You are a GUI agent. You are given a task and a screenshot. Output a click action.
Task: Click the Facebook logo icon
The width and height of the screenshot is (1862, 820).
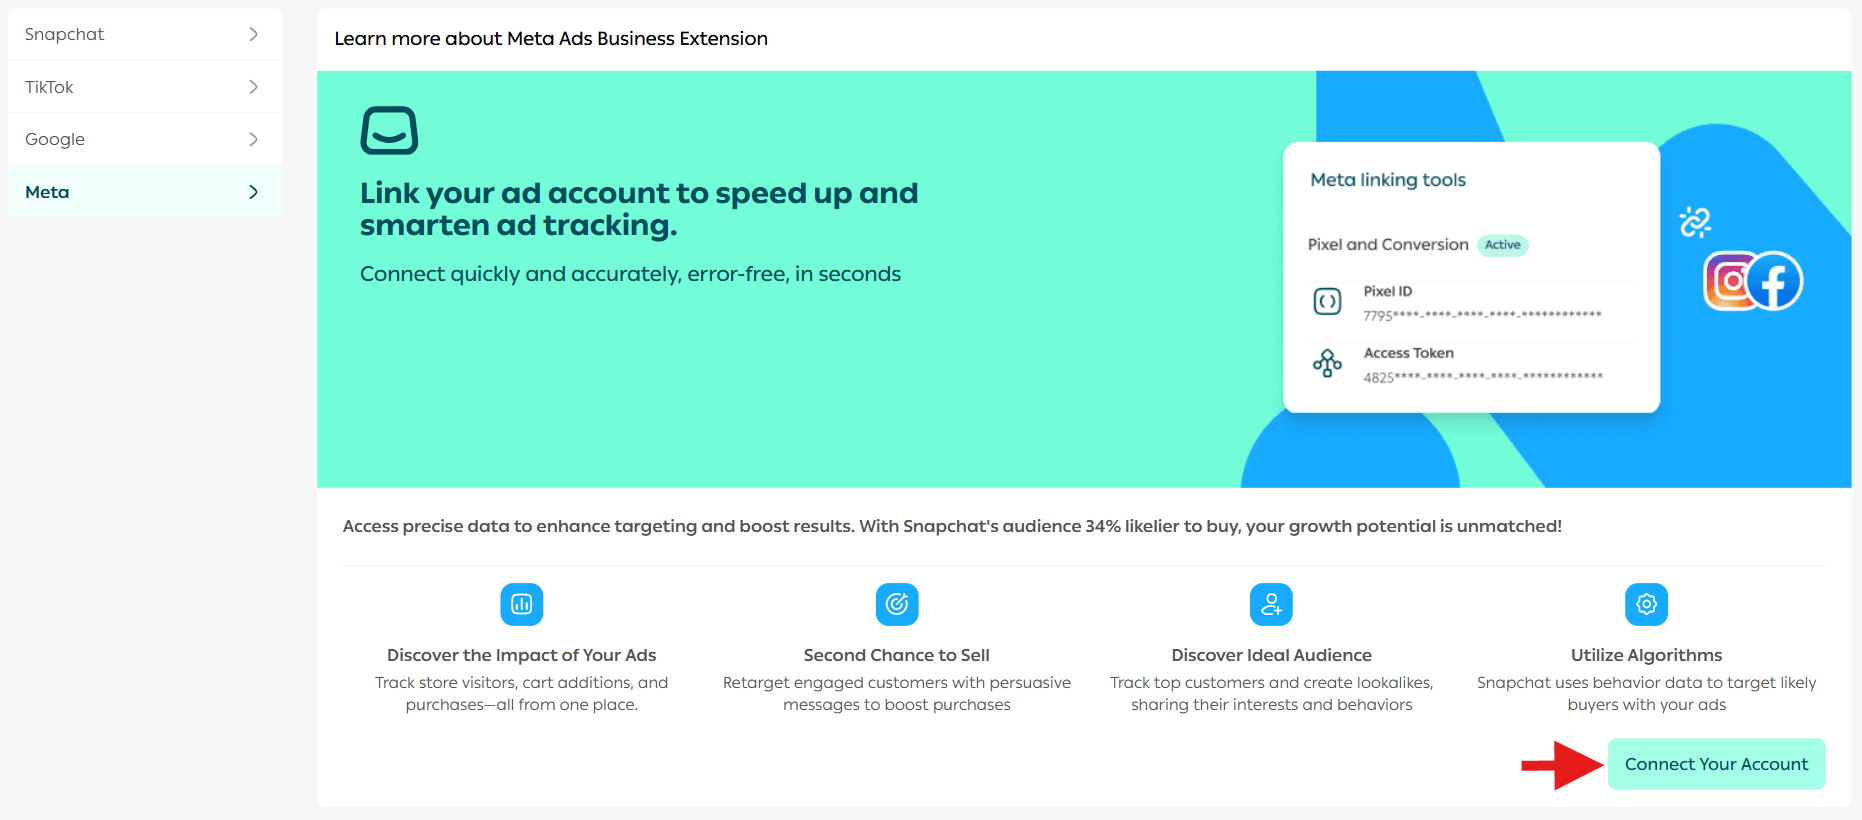[1775, 281]
